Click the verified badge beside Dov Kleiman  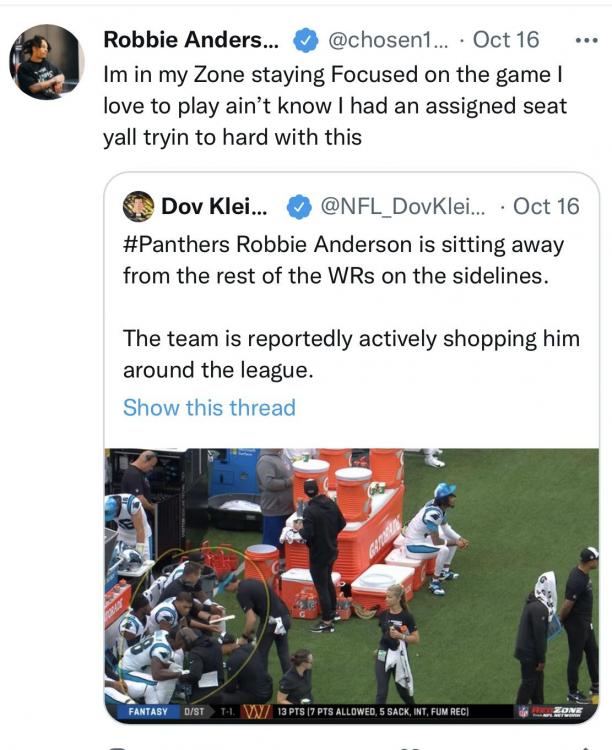pyautogui.click(x=298, y=207)
